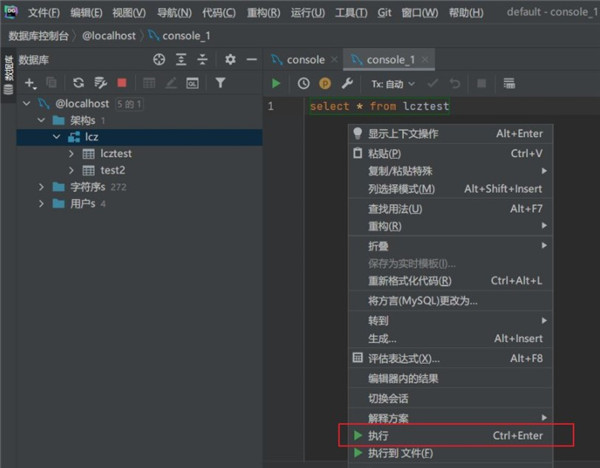Open the 帮助(H) menu
Screen dimensions: 600x468
pyautogui.click(x=466, y=13)
